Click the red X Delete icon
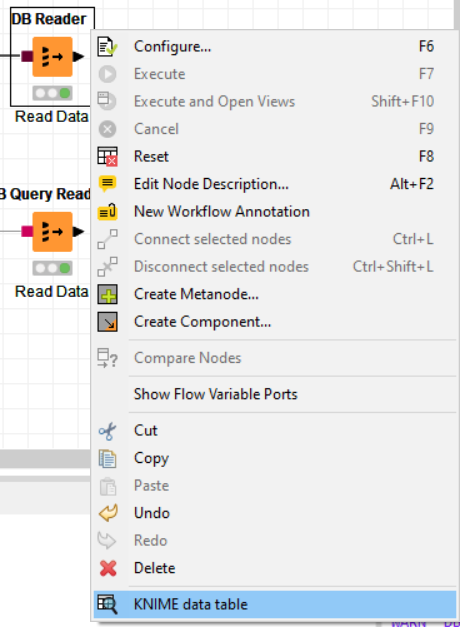The height and width of the screenshot is (627, 460). click(x=108, y=568)
